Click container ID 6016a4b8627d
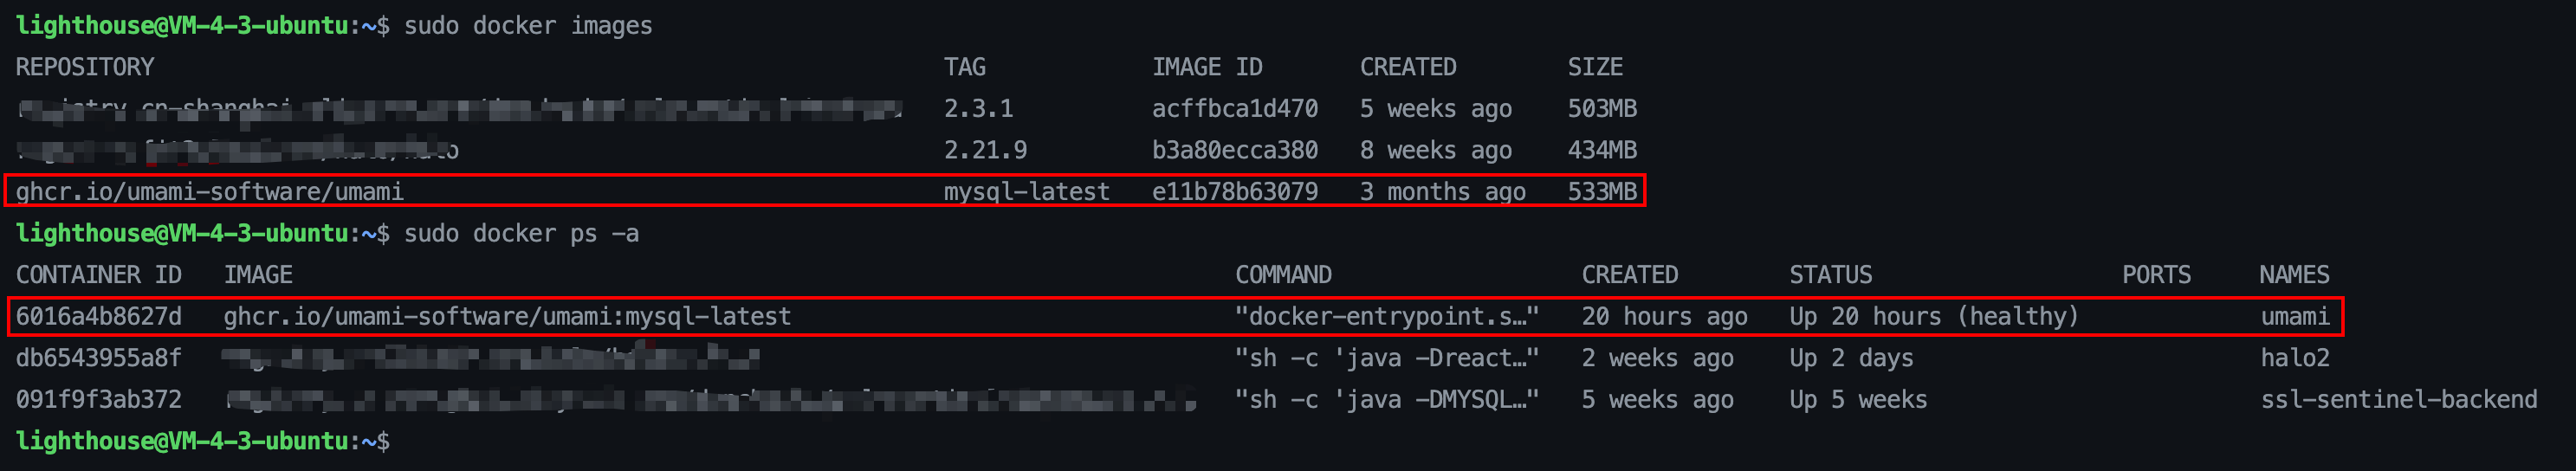Viewport: 2576px width, 471px height. click(x=98, y=317)
